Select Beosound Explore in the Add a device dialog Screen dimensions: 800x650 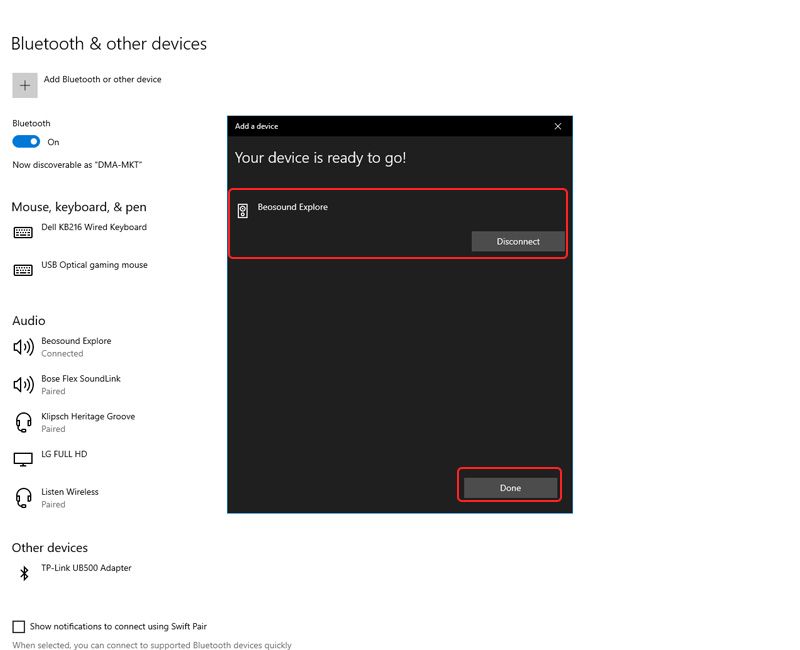(x=292, y=207)
